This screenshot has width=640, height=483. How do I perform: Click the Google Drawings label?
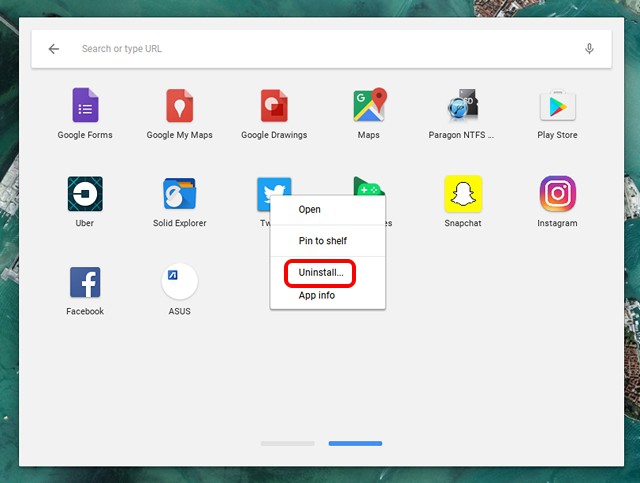point(274,135)
